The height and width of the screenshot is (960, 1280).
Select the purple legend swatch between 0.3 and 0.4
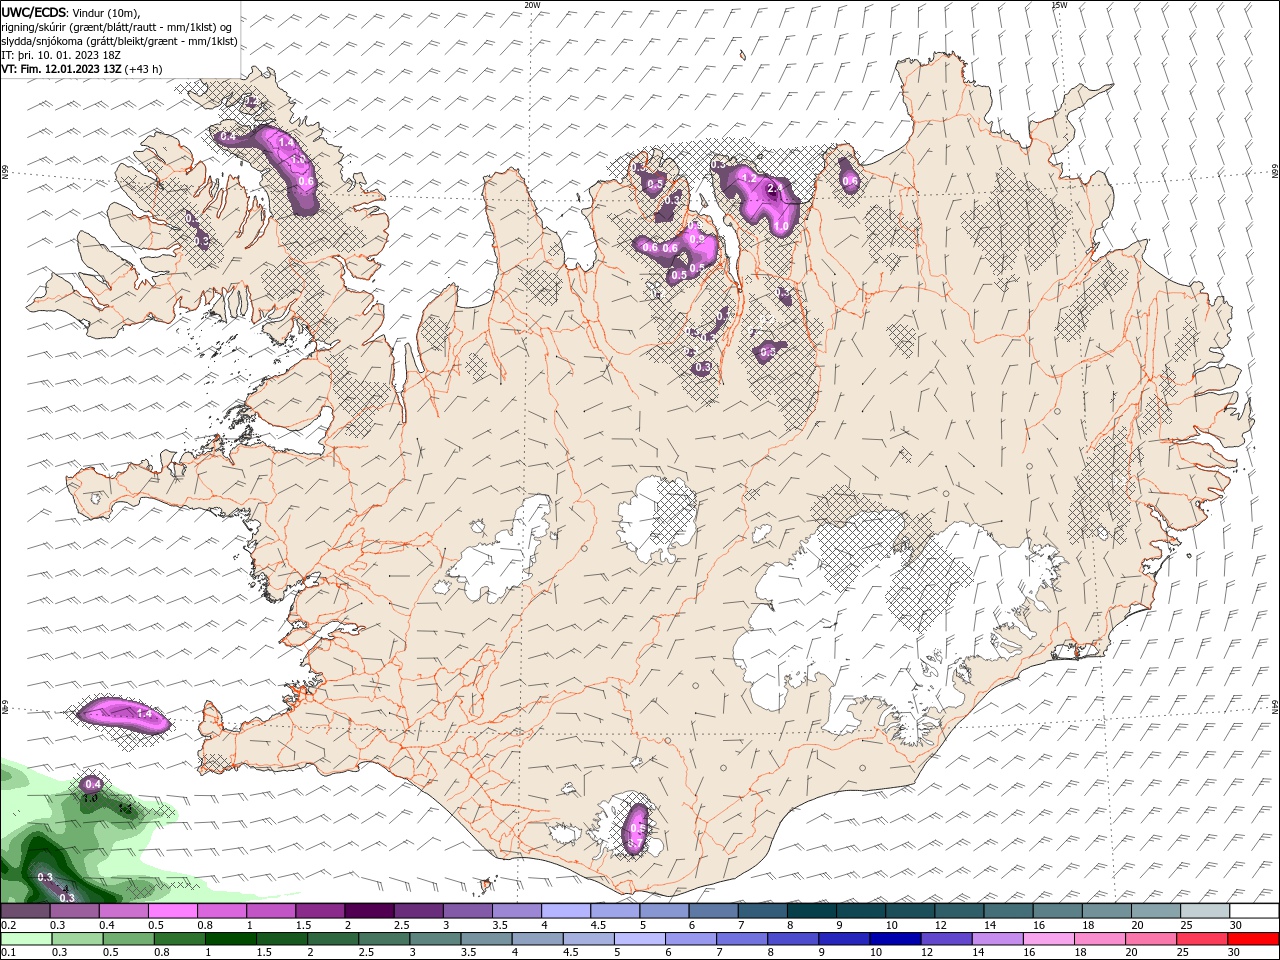[74, 911]
